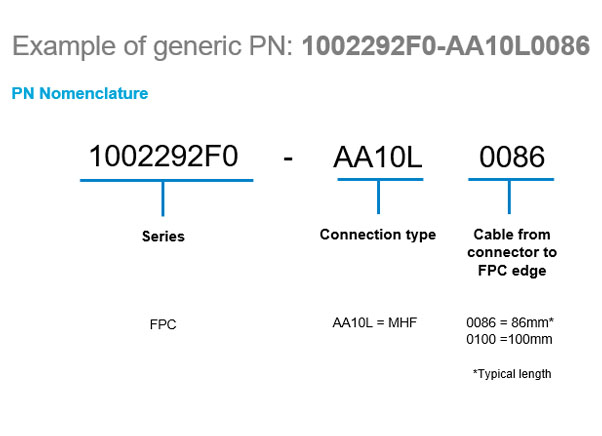Screen dimensions: 602x436
Task: Click the large 1002292F0 series code
Action: (x=164, y=156)
